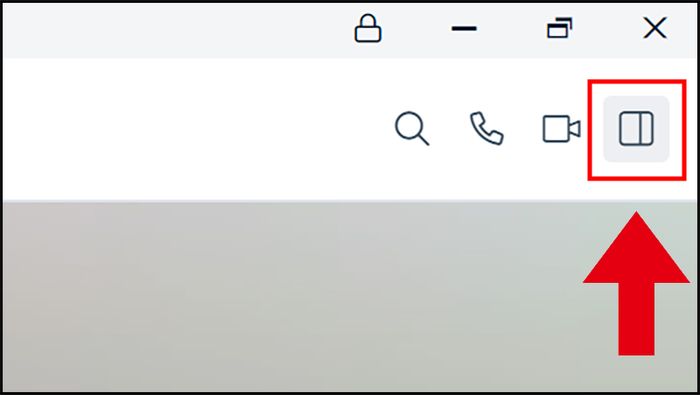Image resolution: width=700 pixels, height=395 pixels.
Task: Toggle the side panel layout icon
Action: pos(636,129)
